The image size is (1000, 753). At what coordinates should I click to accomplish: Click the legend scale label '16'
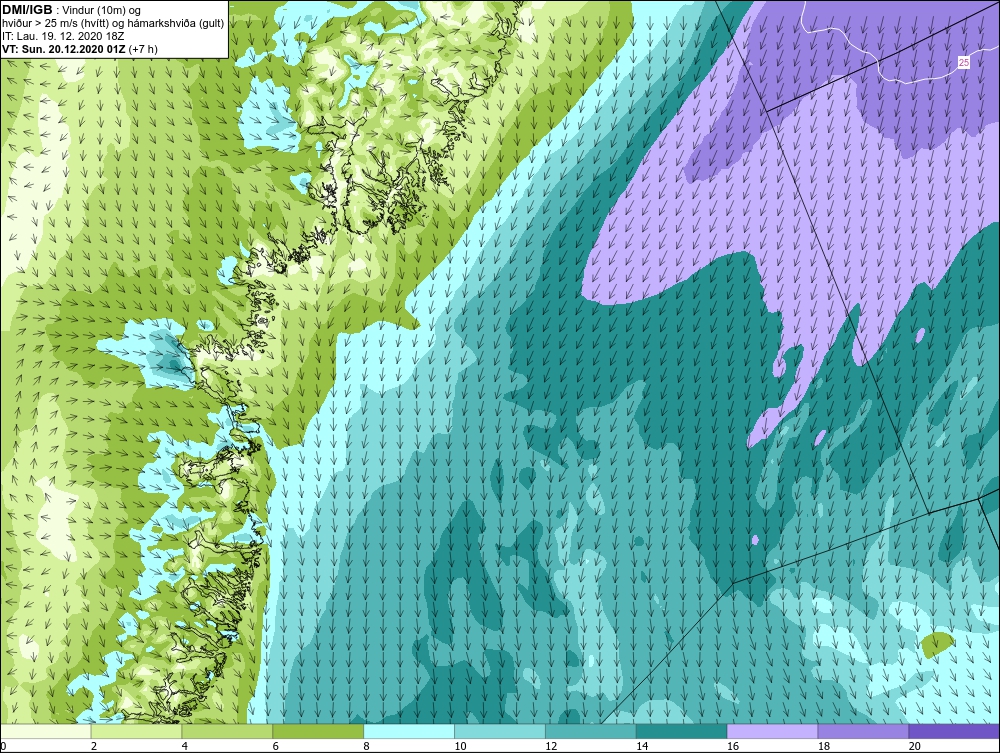733,746
